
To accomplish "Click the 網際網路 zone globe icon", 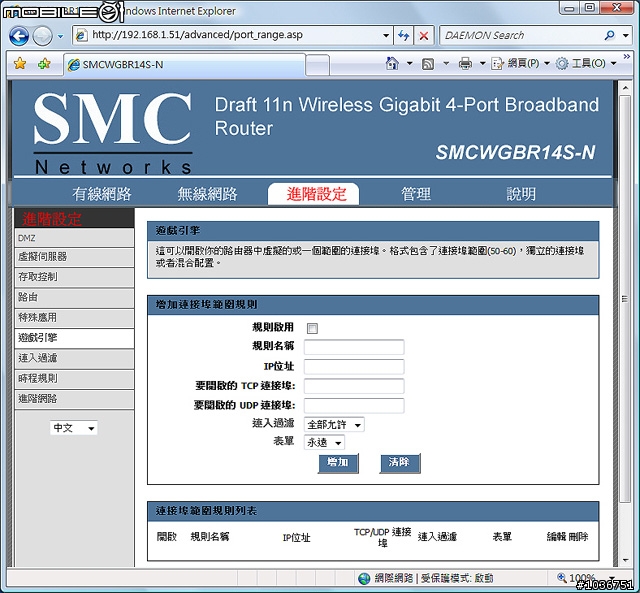I will pos(364,578).
